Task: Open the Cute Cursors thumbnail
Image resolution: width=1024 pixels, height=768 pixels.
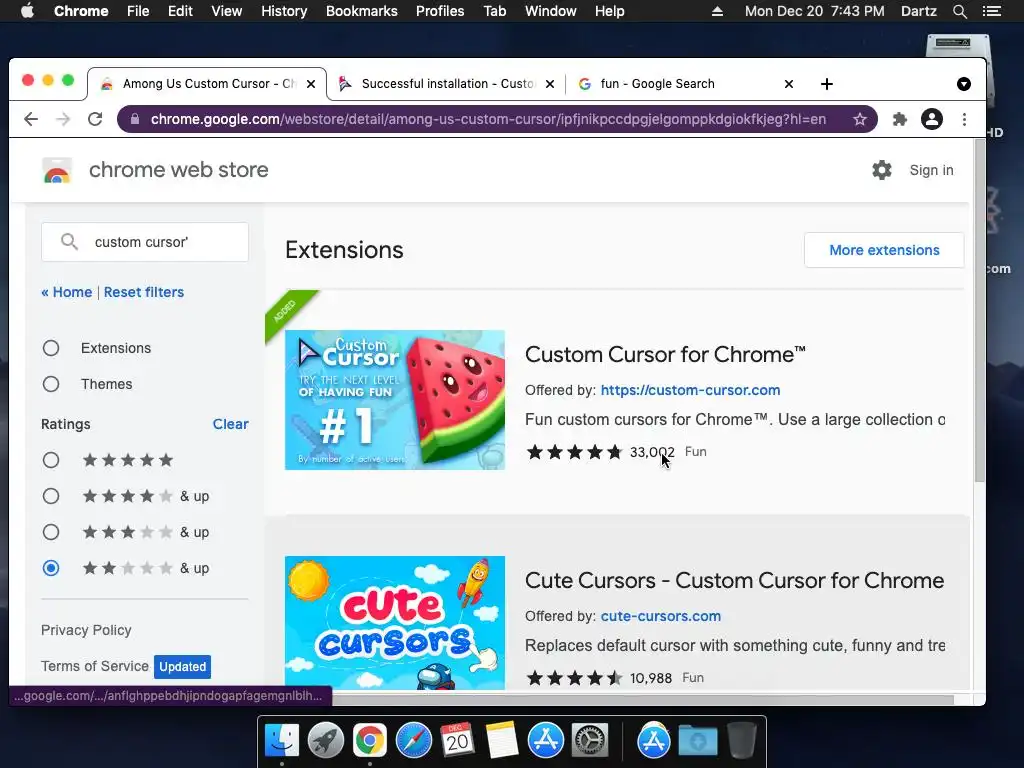Action: click(x=394, y=623)
